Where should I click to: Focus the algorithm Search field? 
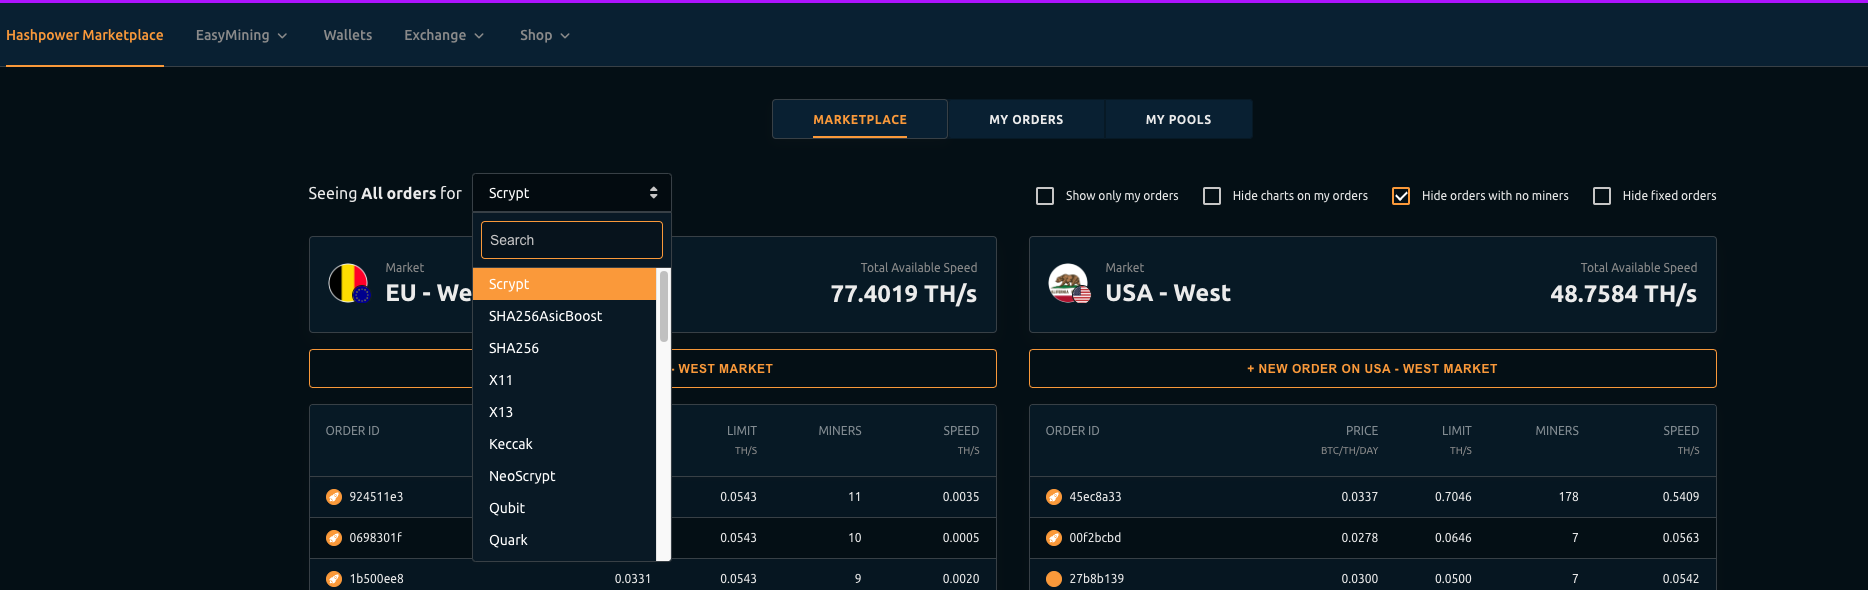click(571, 240)
